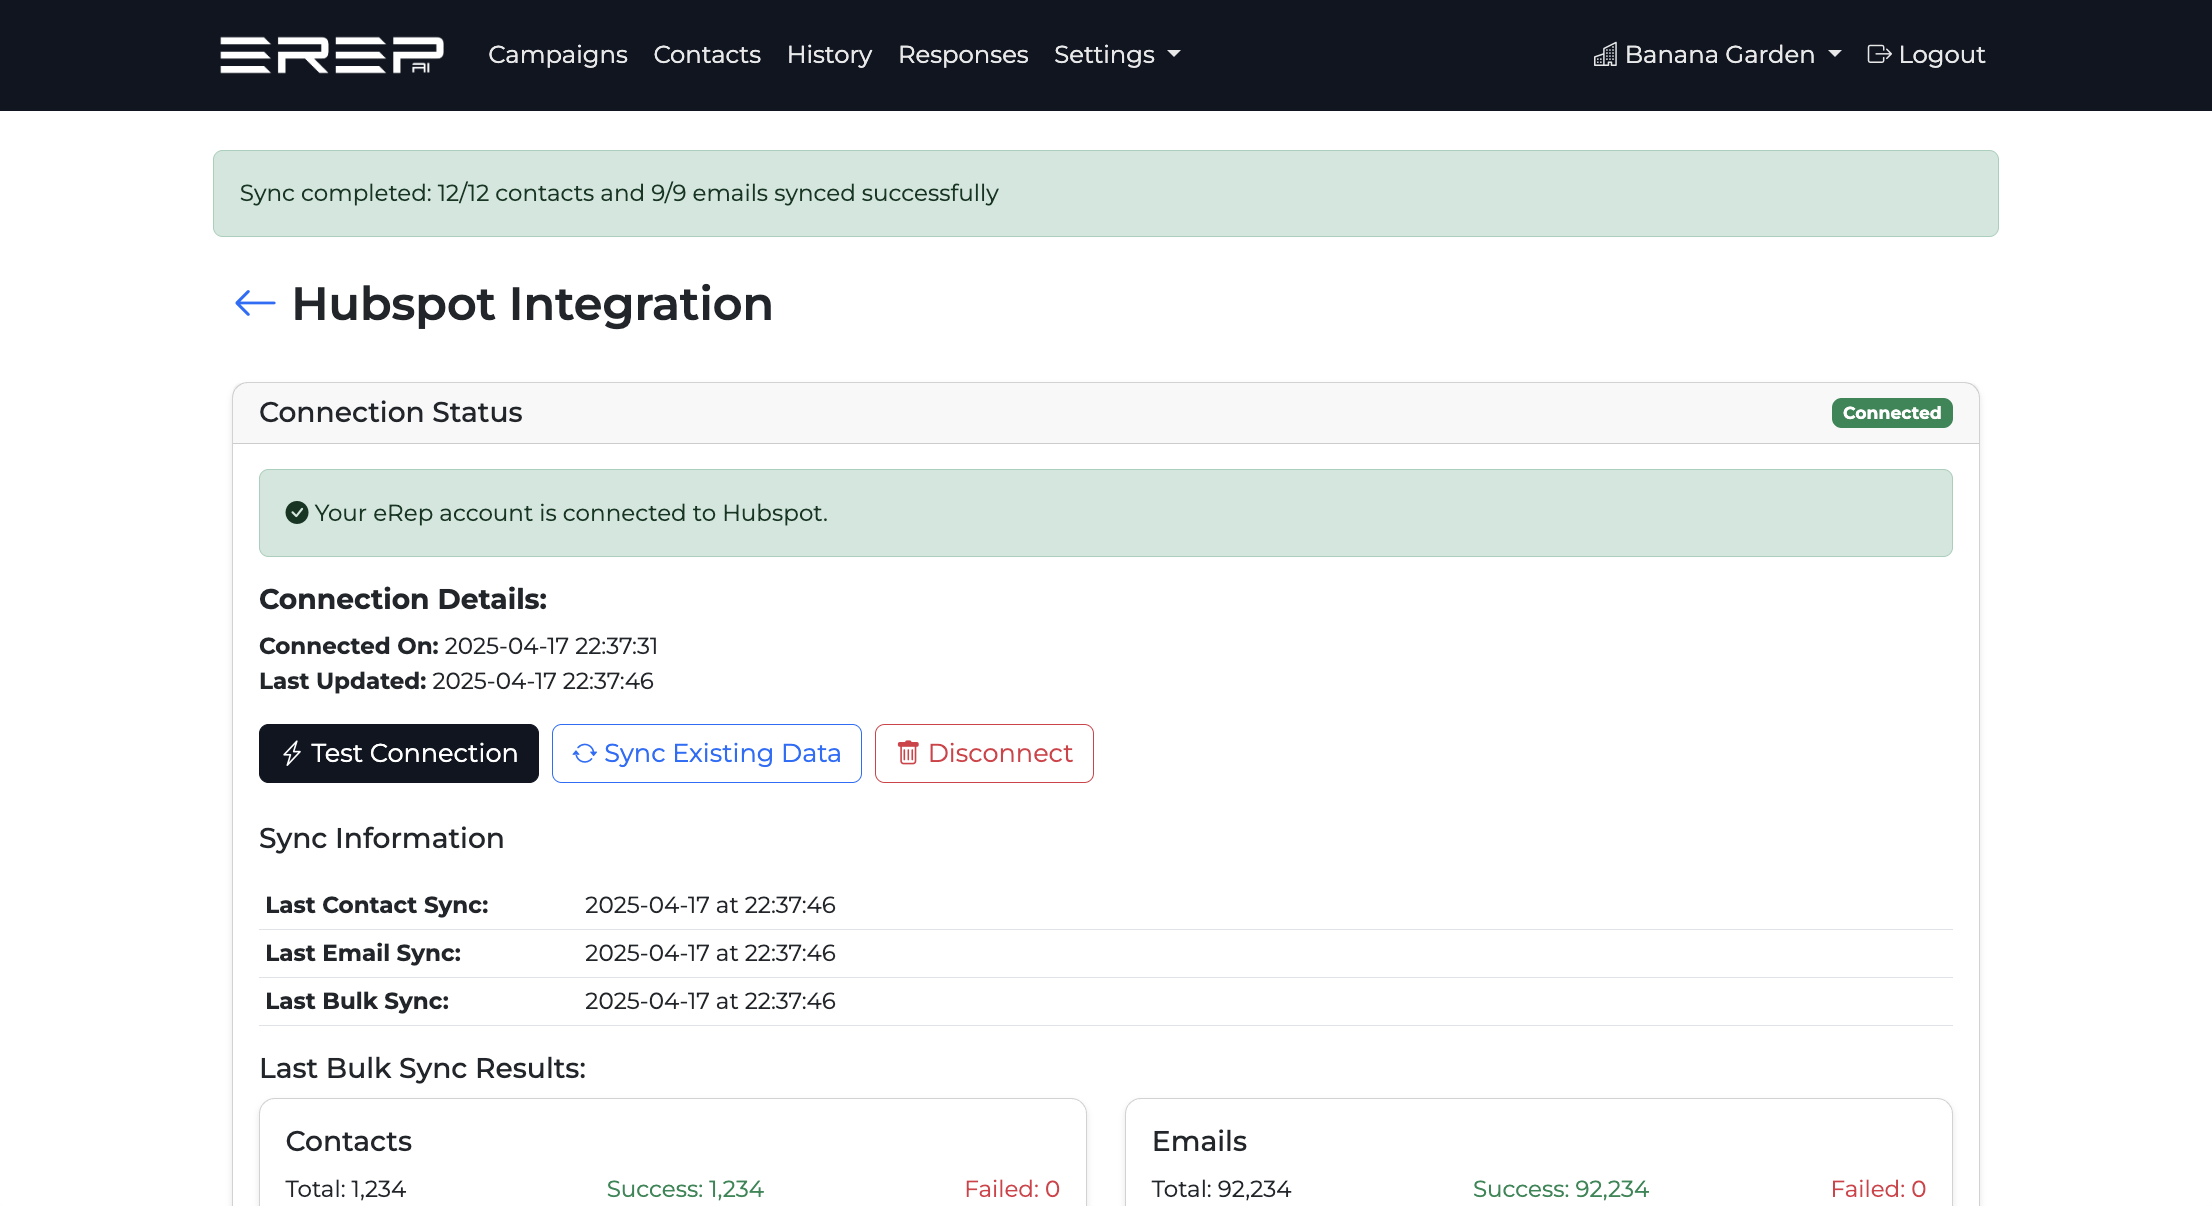
Task: Click the Connected On timestamp 22:37:31
Action: click(x=551, y=646)
